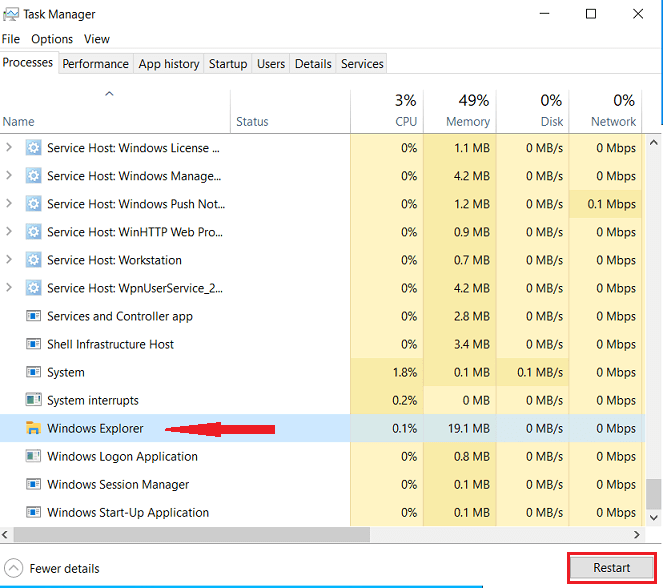
Task: Select the Services and Controller app name
Action: click(120, 316)
